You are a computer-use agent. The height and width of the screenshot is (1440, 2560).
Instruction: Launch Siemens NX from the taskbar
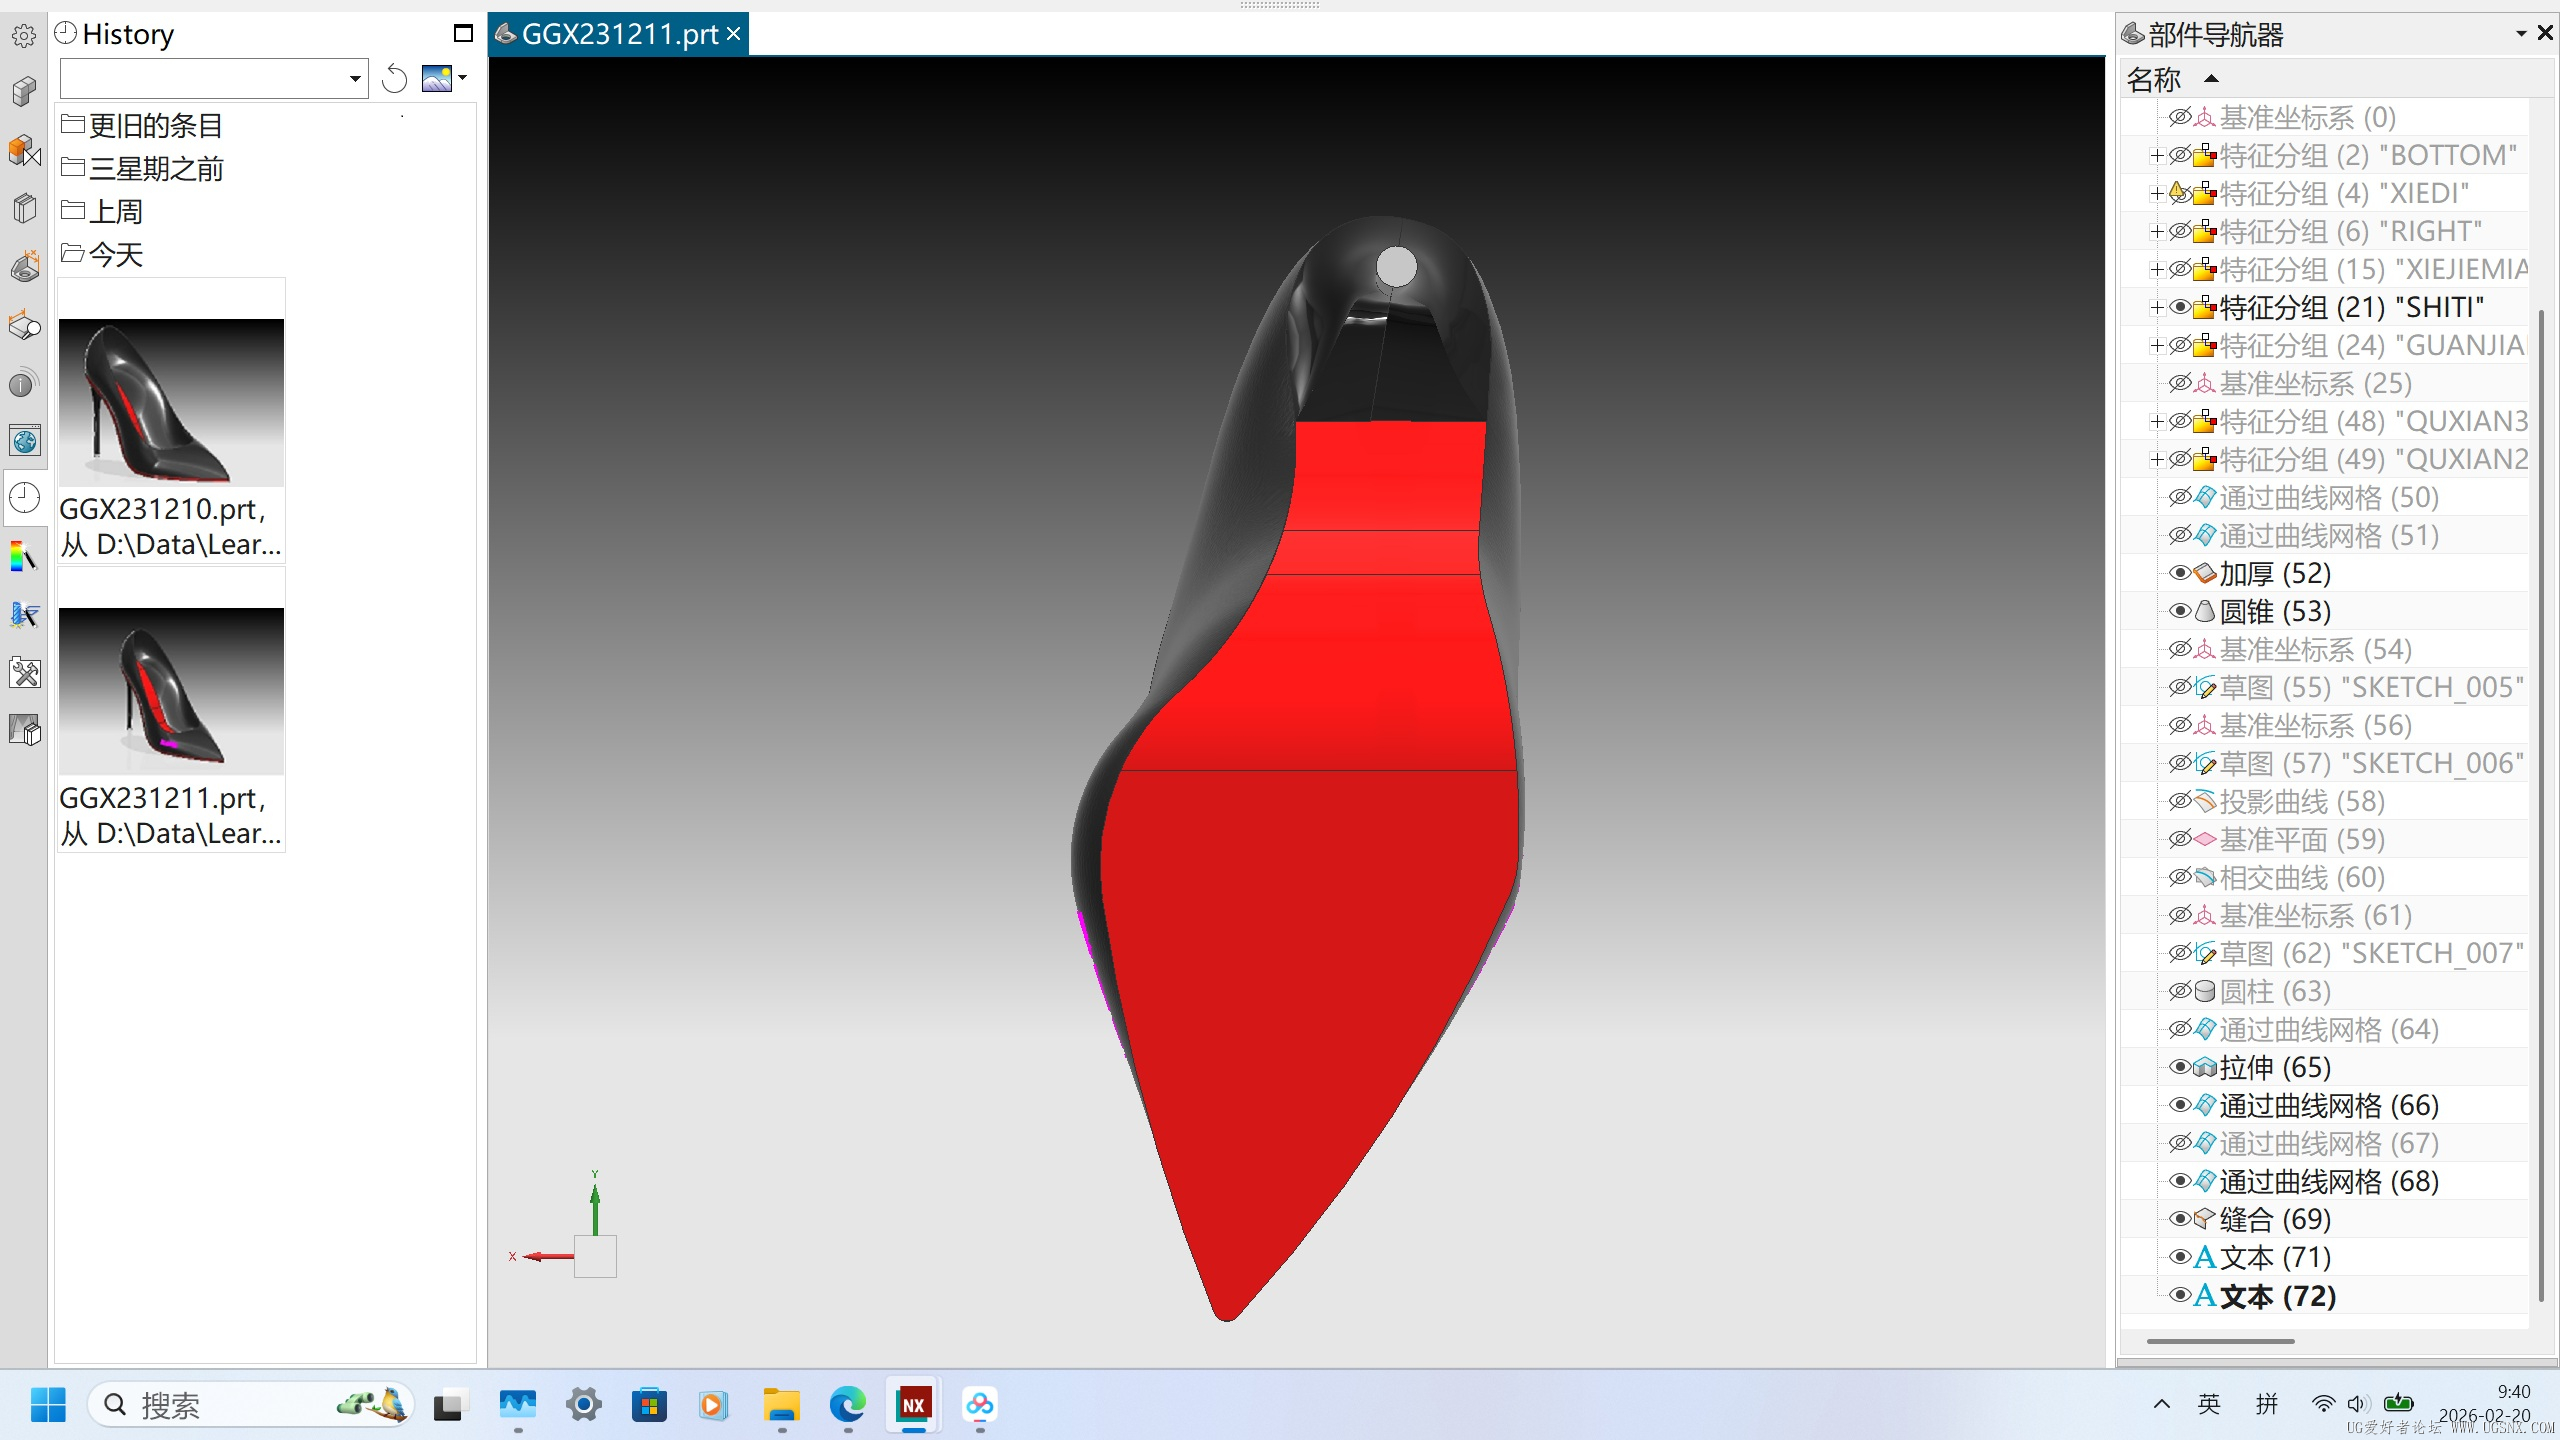pyautogui.click(x=913, y=1404)
